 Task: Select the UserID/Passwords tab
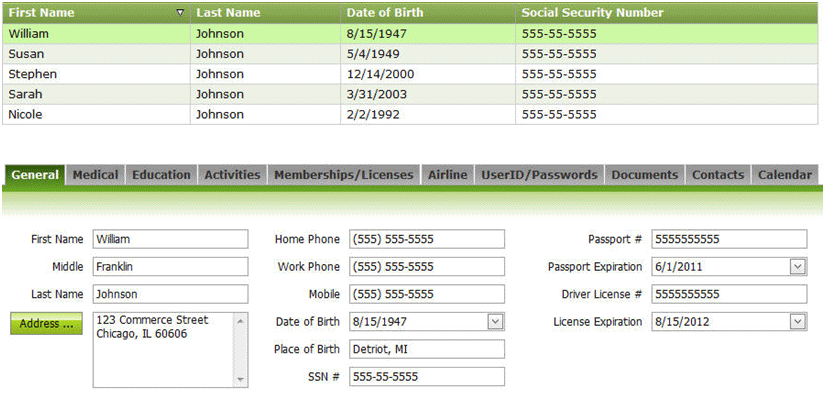point(539,175)
